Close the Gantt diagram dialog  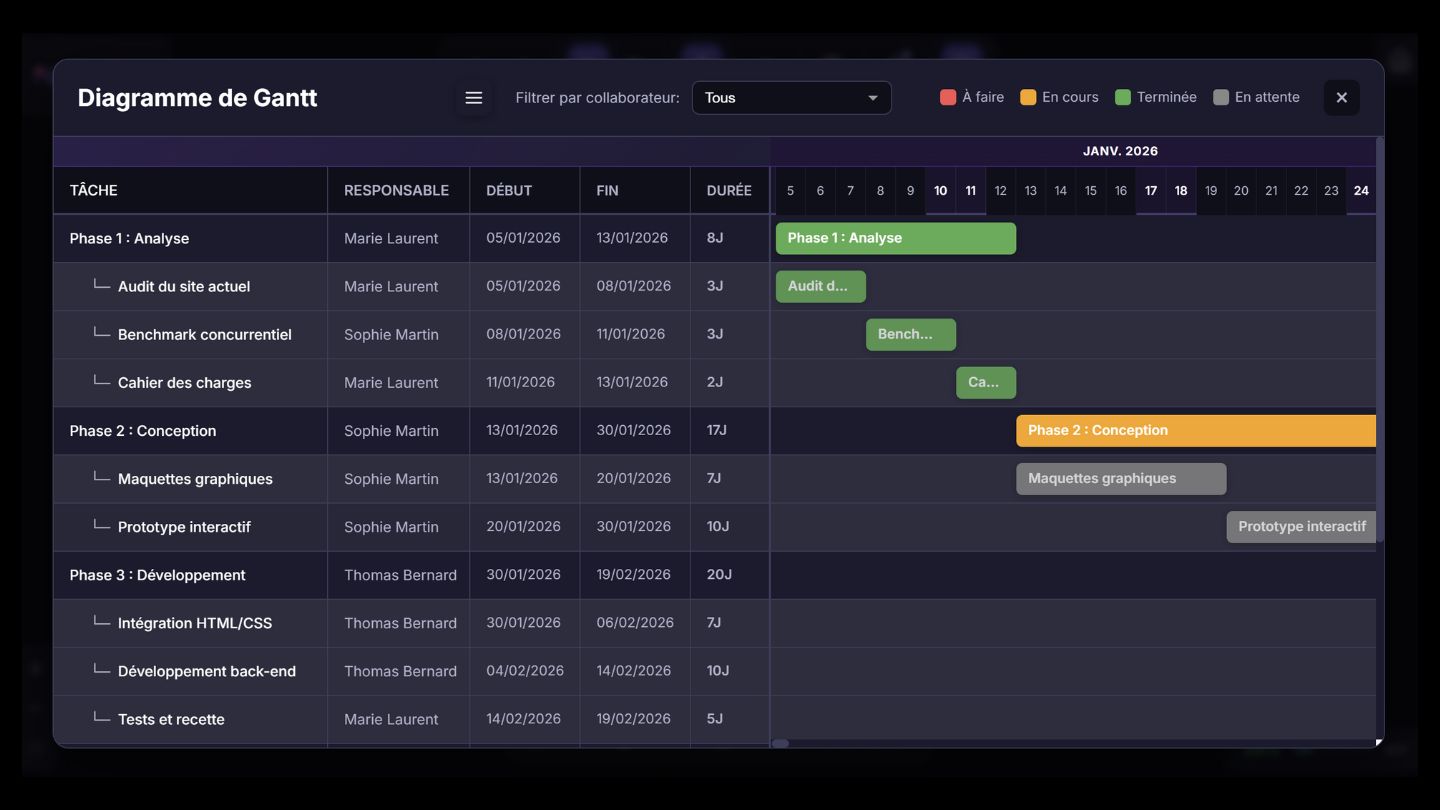[x=1342, y=98]
